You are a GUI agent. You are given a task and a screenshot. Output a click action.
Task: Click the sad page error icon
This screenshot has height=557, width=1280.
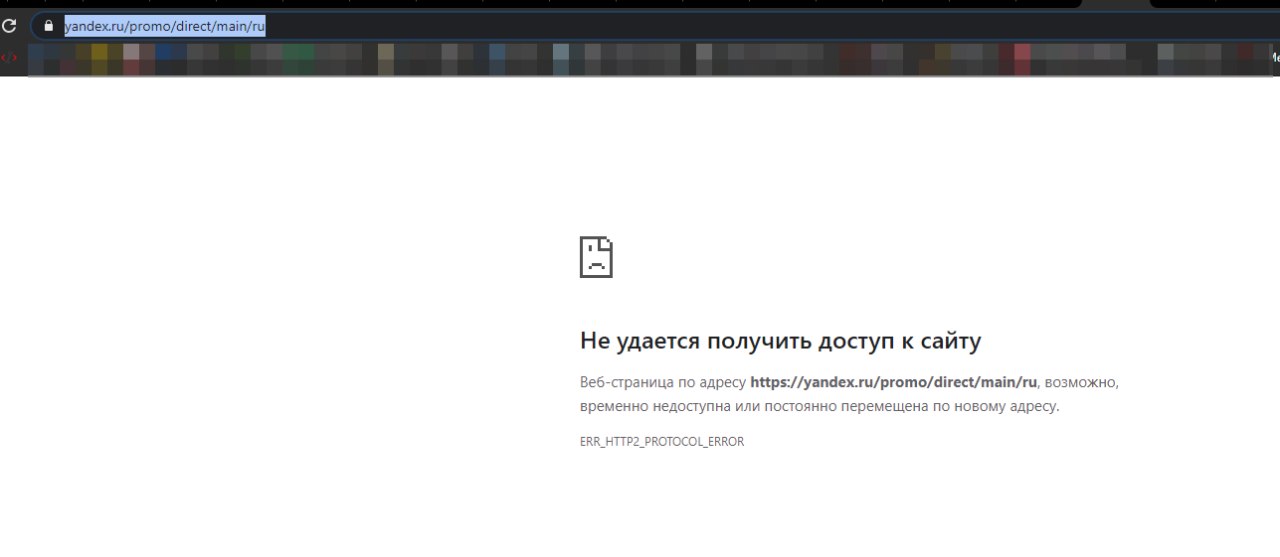click(x=596, y=257)
